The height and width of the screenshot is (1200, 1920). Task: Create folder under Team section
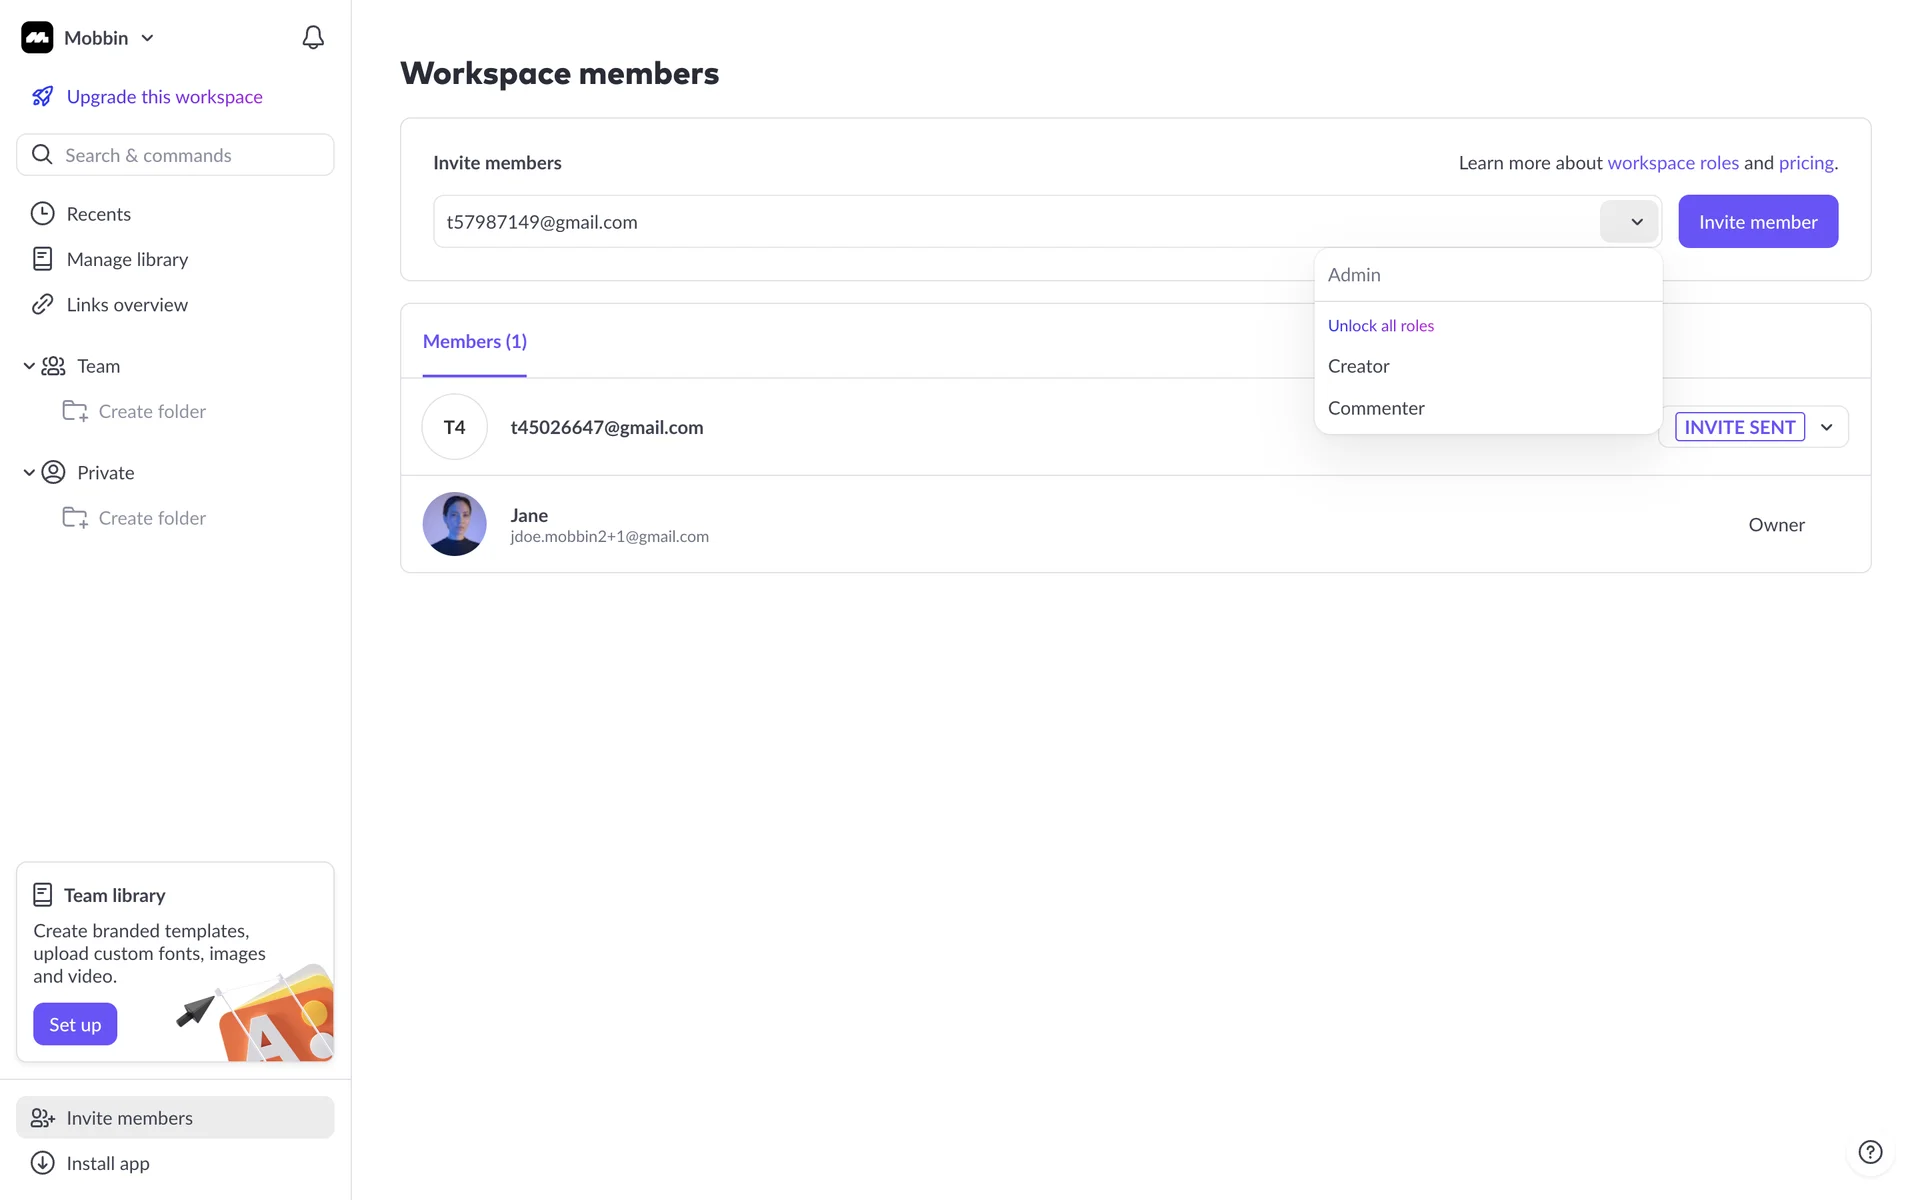[151, 412]
